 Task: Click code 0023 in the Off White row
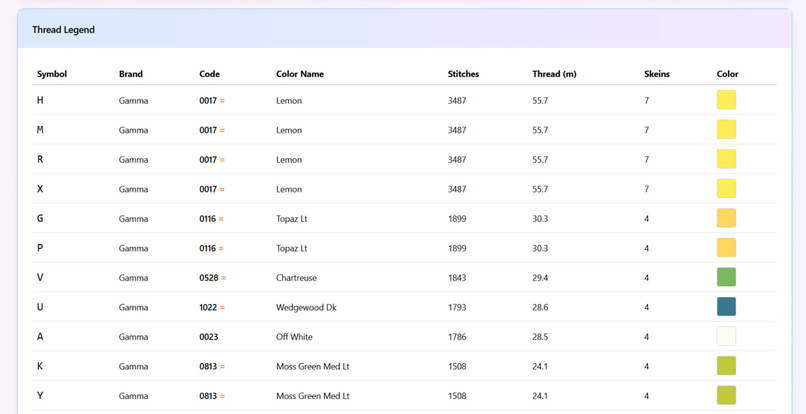click(x=209, y=337)
